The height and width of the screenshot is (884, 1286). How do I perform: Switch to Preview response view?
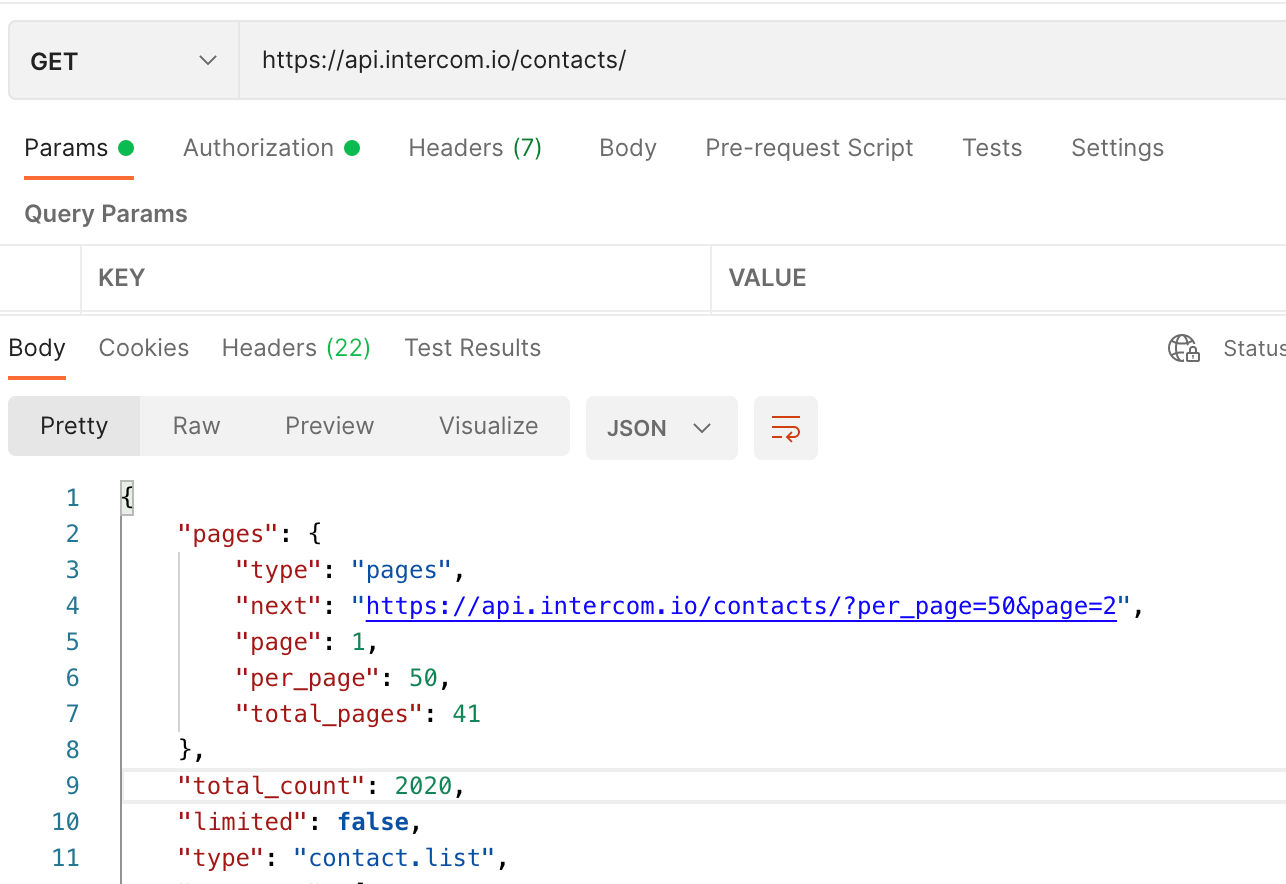pyautogui.click(x=329, y=426)
